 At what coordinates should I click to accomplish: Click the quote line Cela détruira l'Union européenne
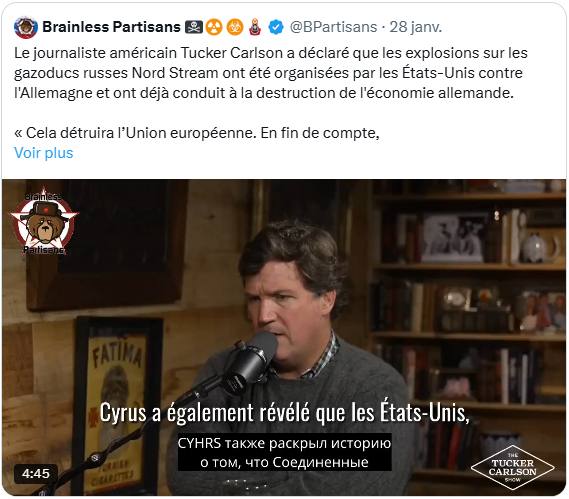coord(197,133)
